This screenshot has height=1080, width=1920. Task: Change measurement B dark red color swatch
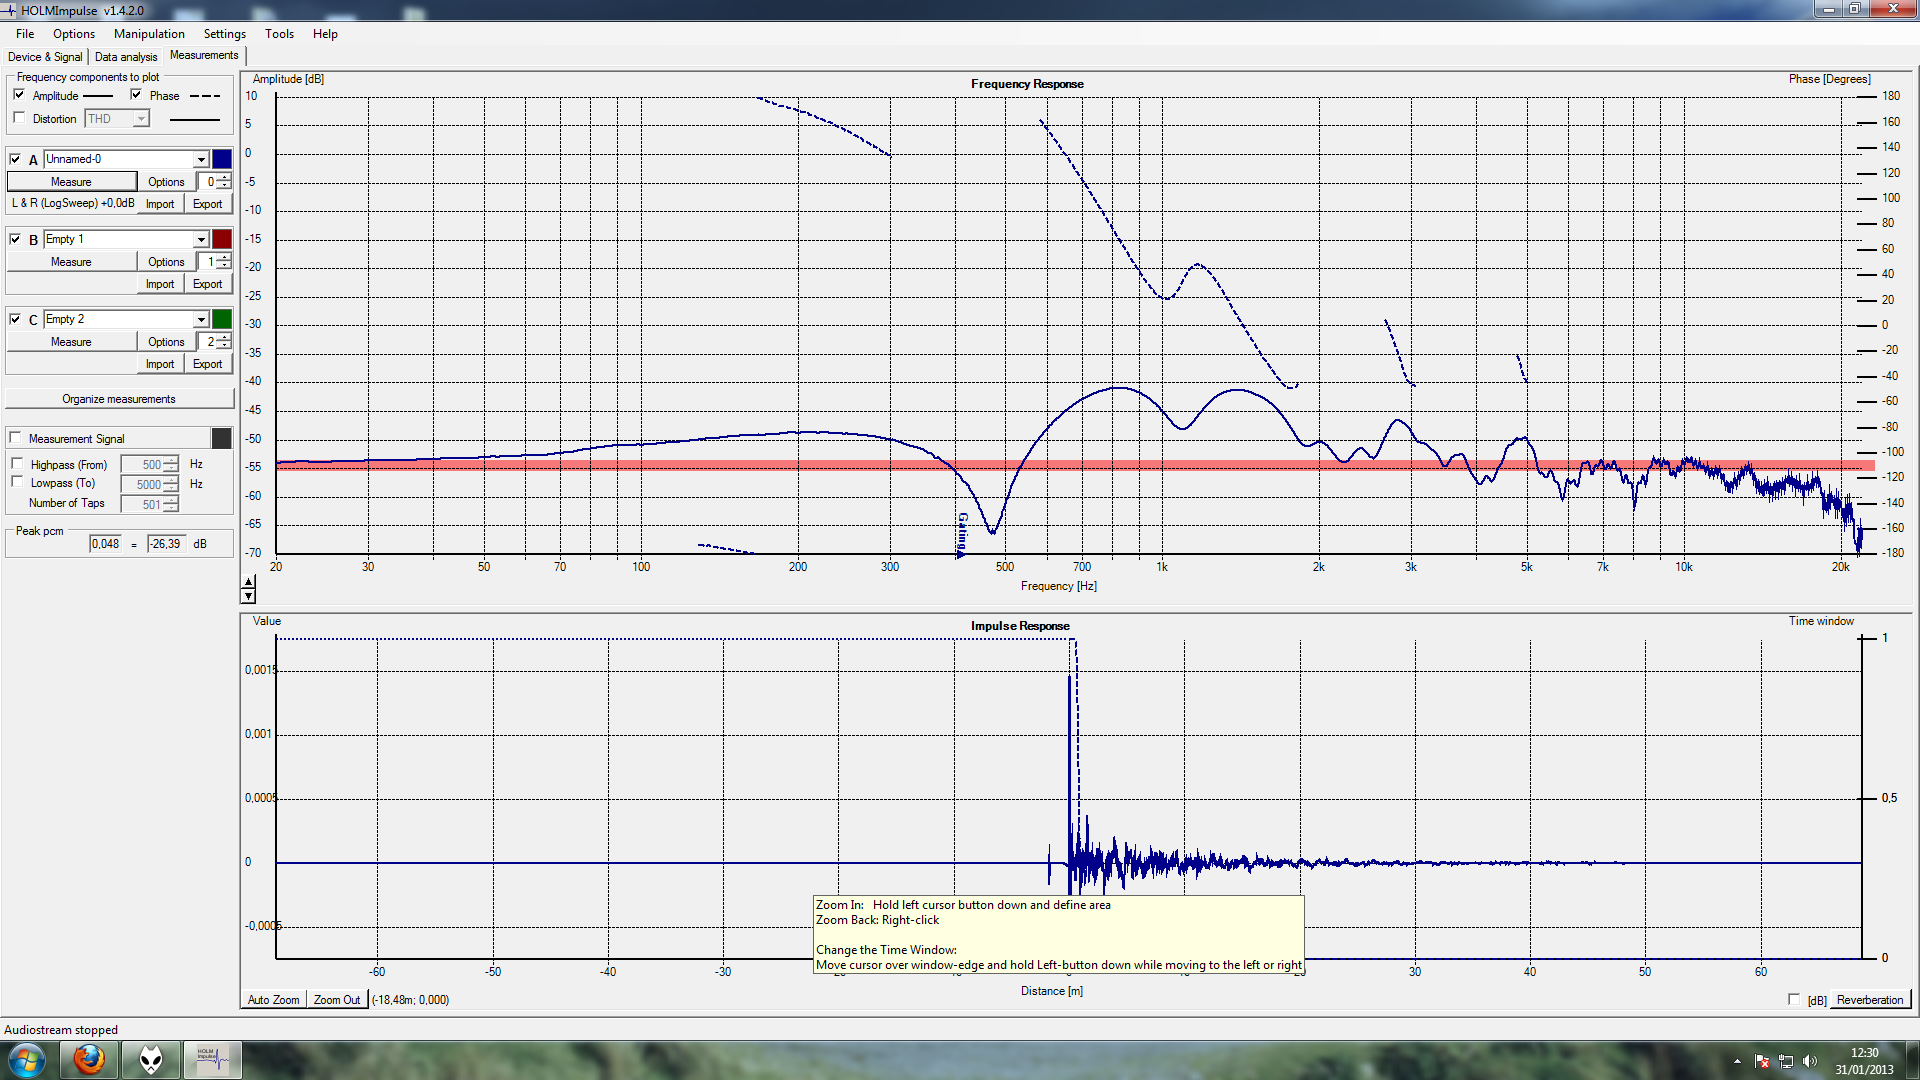click(222, 239)
